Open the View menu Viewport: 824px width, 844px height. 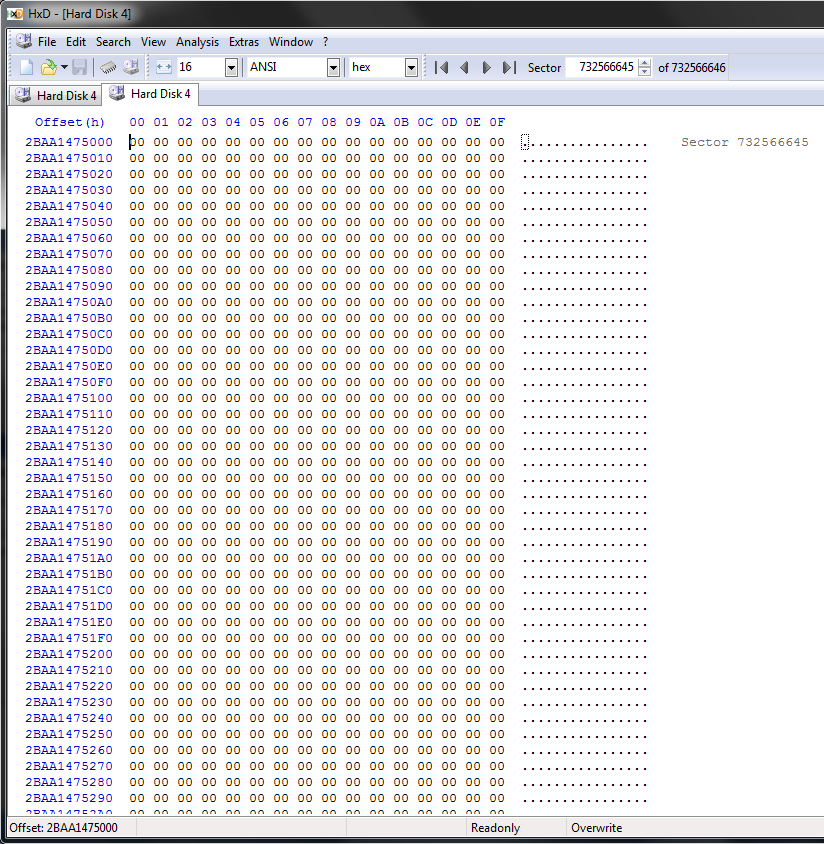153,42
